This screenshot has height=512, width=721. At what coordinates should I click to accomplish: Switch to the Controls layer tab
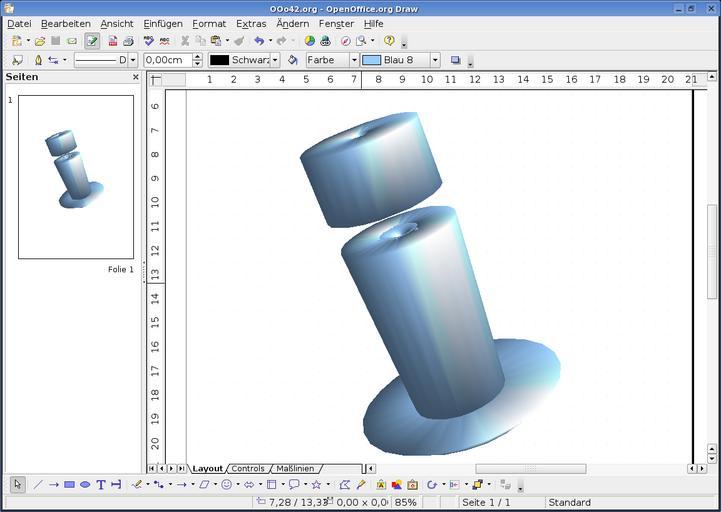click(x=248, y=468)
